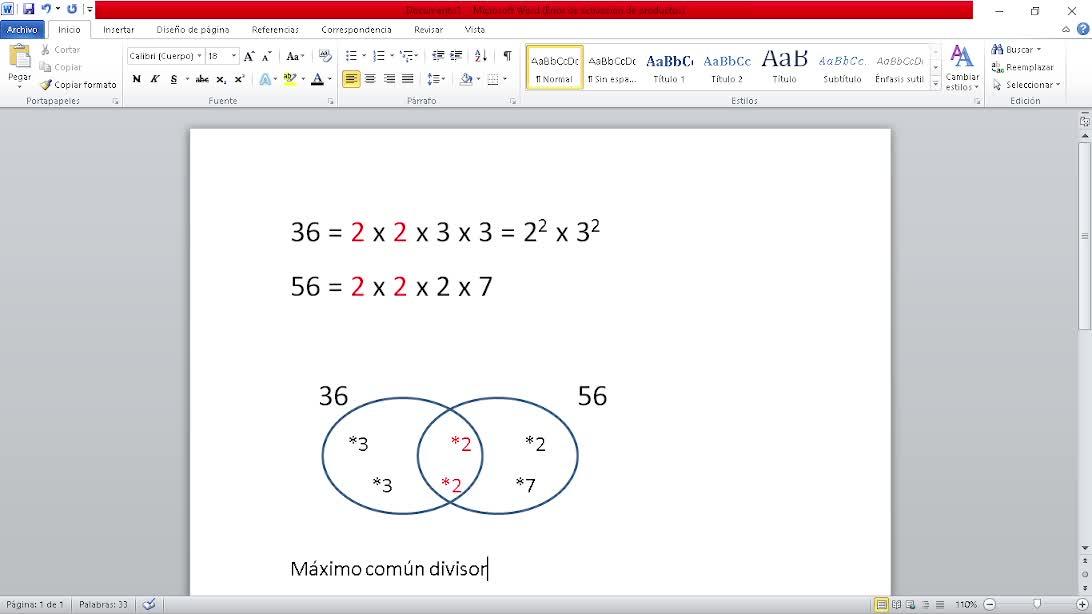The height and width of the screenshot is (614, 1092).
Task: Open the Referencias tab
Action: point(275,29)
